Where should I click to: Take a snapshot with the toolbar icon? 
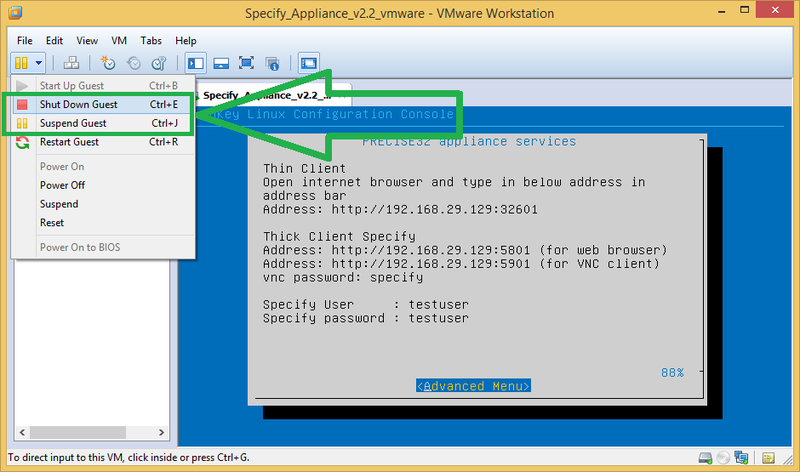tap(108, 63)
